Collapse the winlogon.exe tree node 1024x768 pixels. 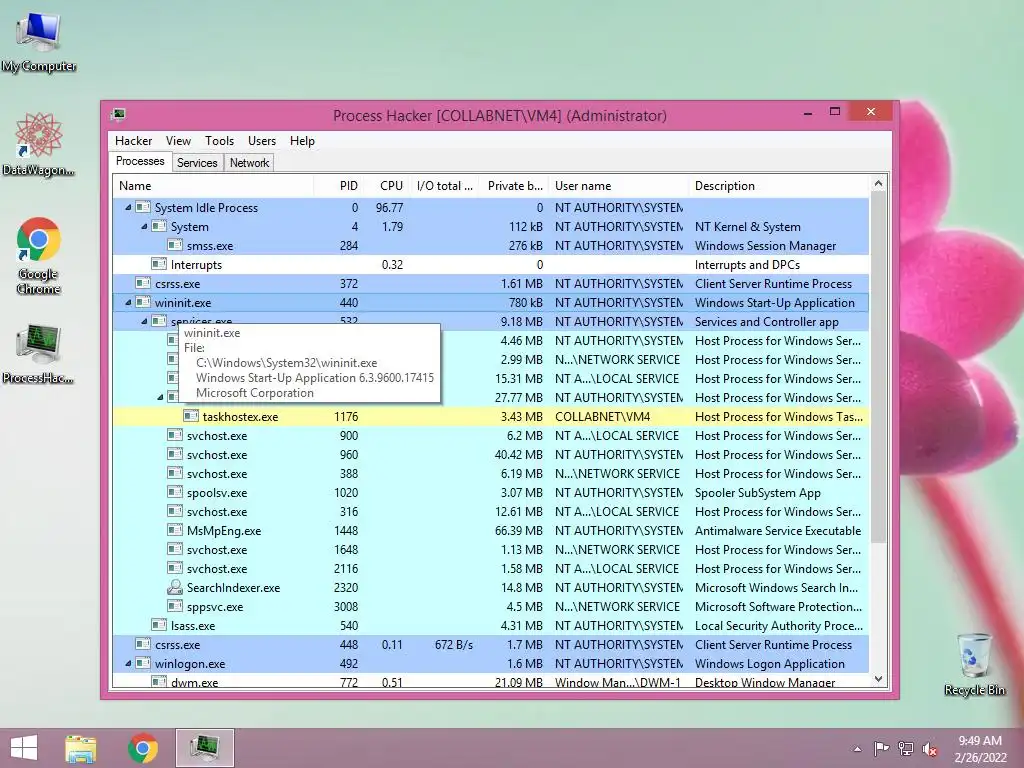128,664
